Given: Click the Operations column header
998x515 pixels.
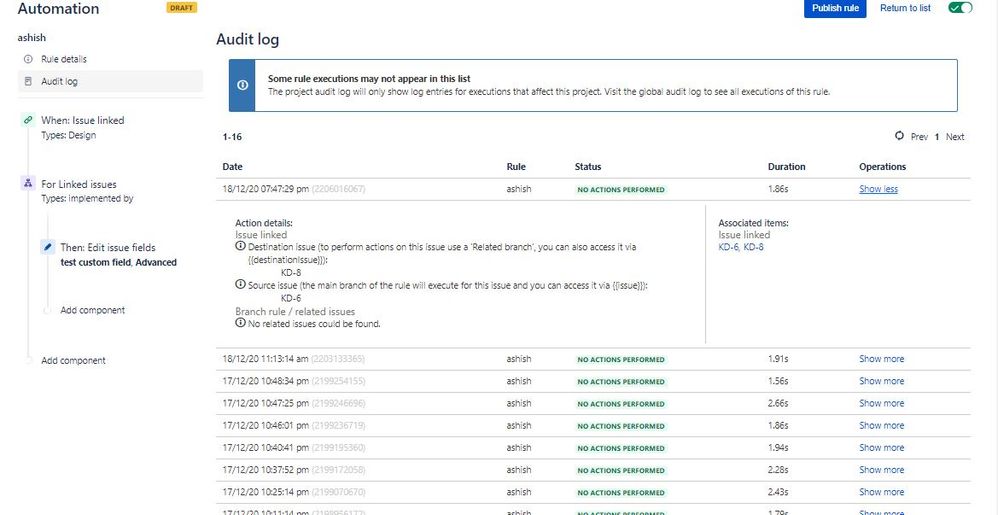Looking at the screenshot, I should (x=882, y=167).
